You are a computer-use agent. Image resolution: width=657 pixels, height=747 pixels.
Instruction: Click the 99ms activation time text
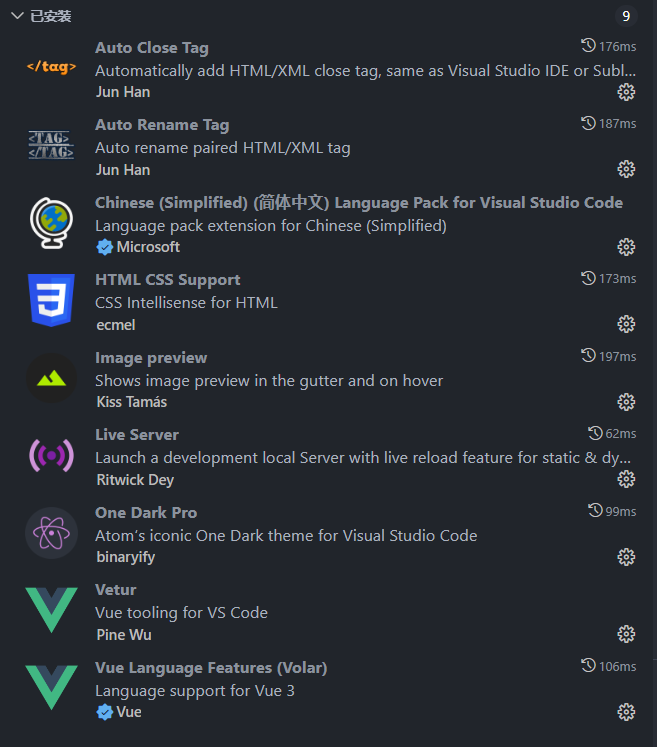(x=621, y=511)
